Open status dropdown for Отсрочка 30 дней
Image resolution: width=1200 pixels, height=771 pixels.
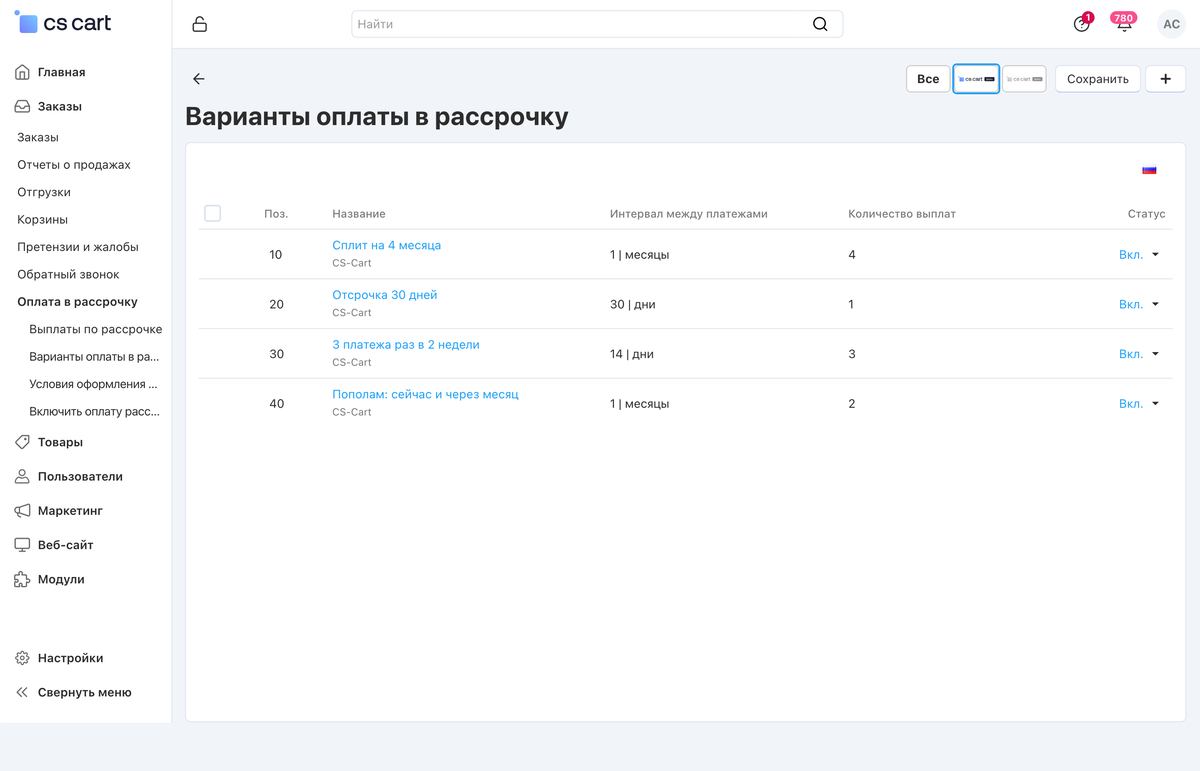click(x=1139, y=304)
